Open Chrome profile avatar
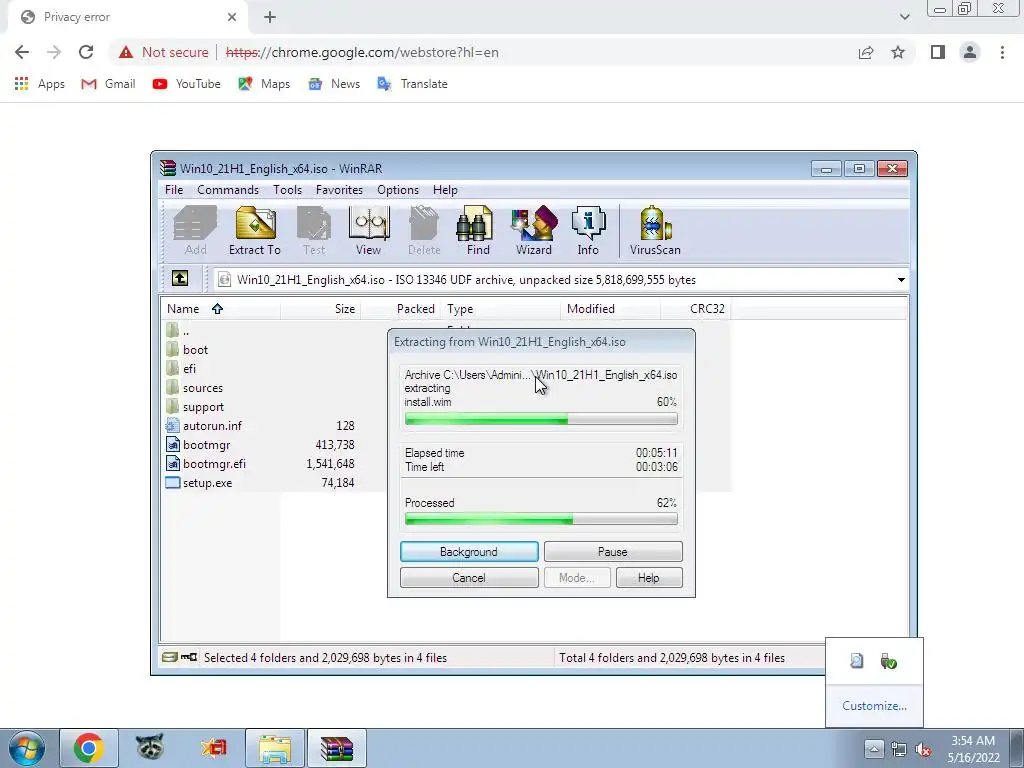1024x768 pixels. 970,52
